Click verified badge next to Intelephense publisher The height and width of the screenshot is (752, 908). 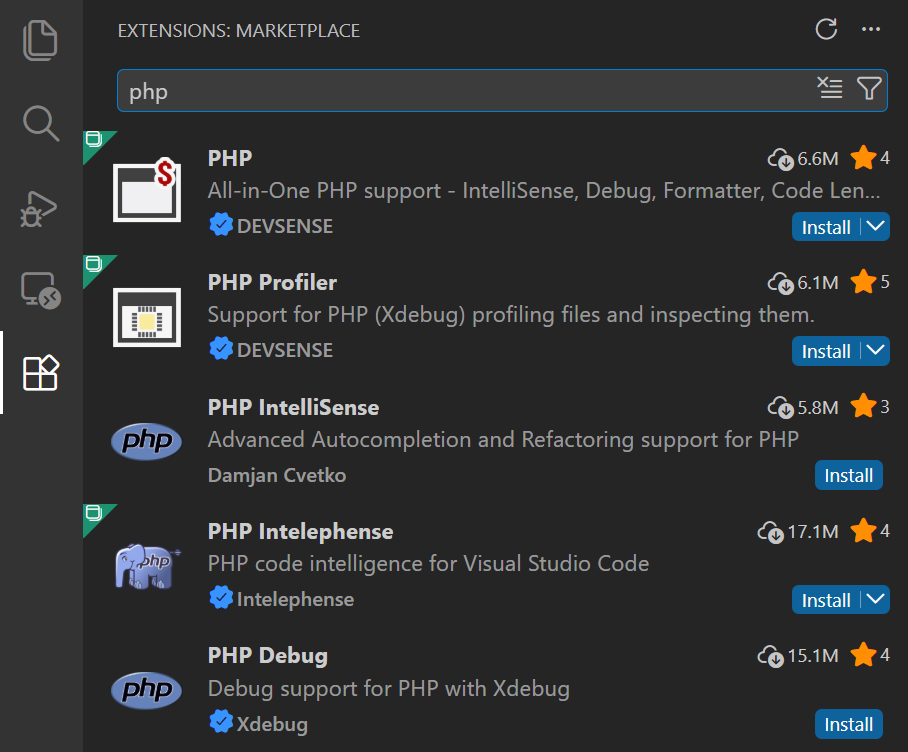[221, 597]
